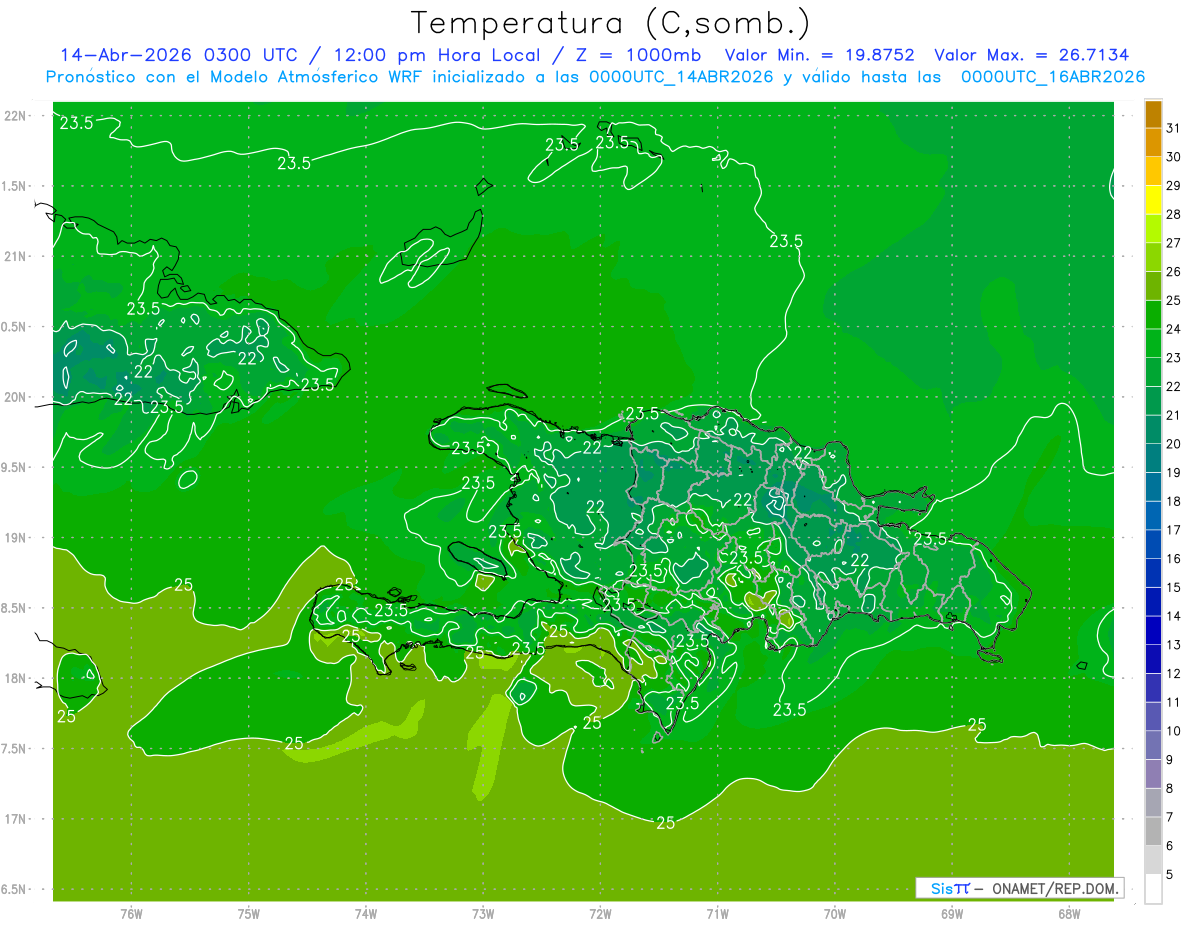Click the Valor Min. = 19.8752 text
The height and width of the screenshot is (927, 1200).
(819, 55)
